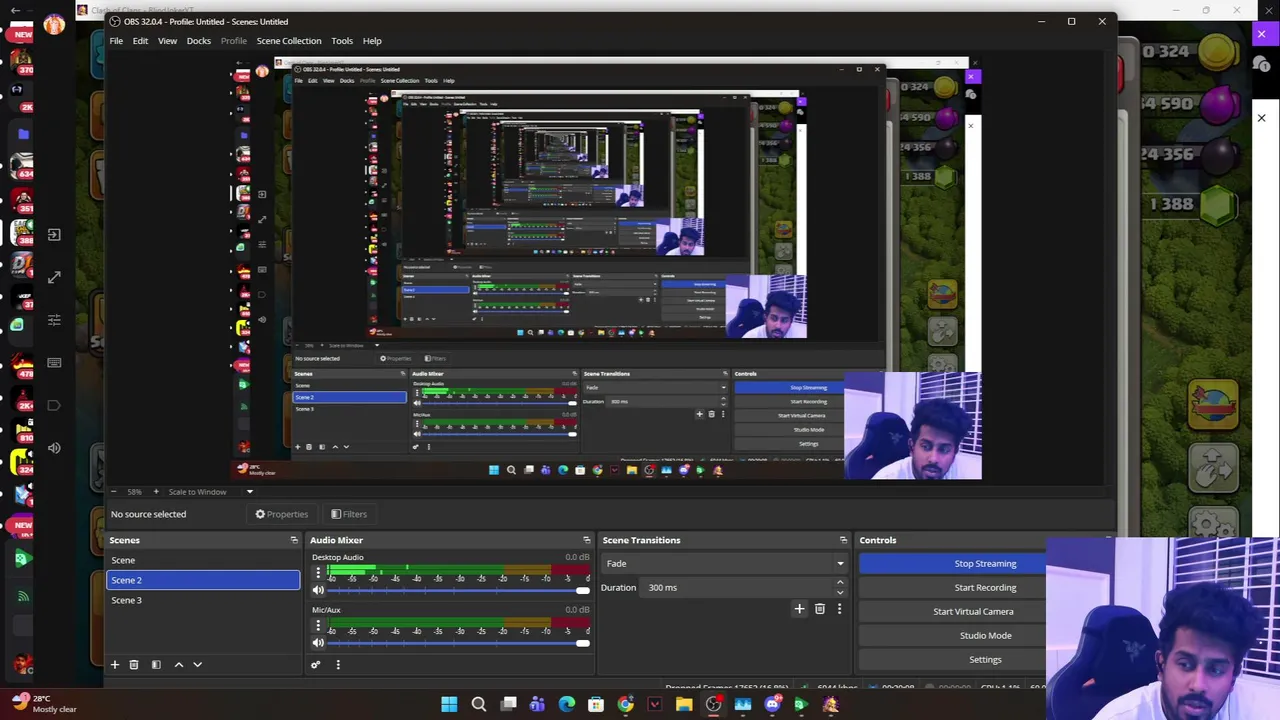The width and height of the screenshot is (1280, 720).
Task: Add a configurable transition with the plus
Action: pos(799,609)
